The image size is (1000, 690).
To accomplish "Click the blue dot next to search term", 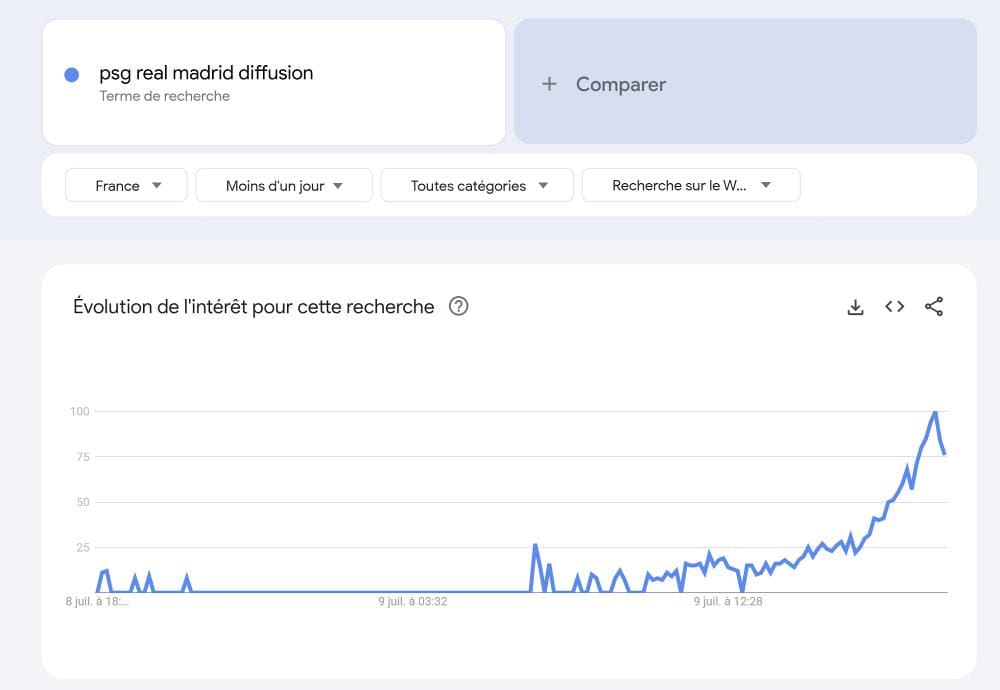I will [x=71, y=75].
